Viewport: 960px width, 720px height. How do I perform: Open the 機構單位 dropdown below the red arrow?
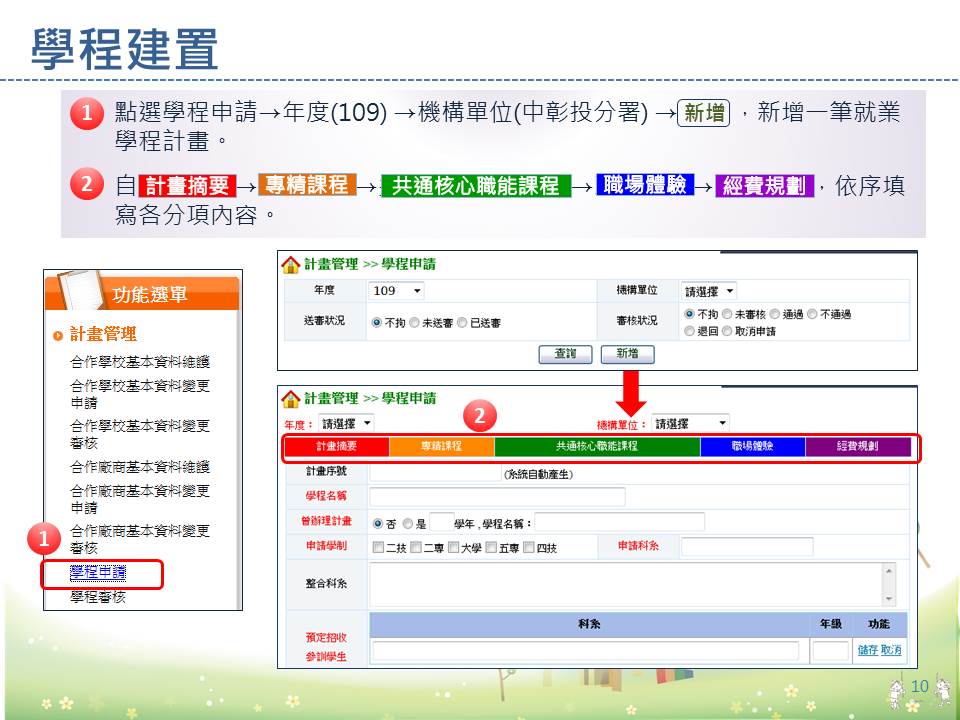pos(690,424)
